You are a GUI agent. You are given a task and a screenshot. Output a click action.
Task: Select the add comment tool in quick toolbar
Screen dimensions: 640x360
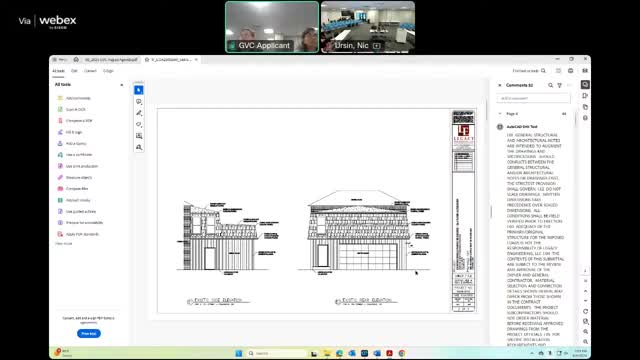point(139,102)
